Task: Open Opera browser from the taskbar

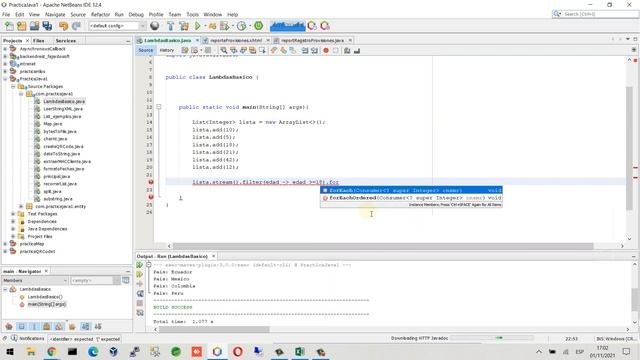Action: [238, 351]
